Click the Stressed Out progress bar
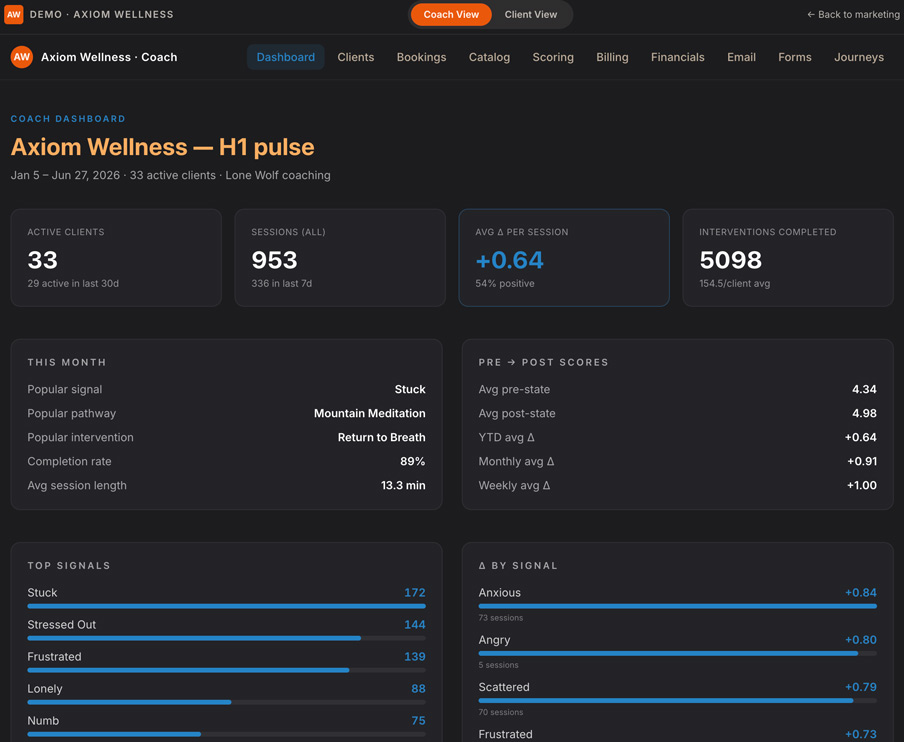 click(x=227, y=638)
